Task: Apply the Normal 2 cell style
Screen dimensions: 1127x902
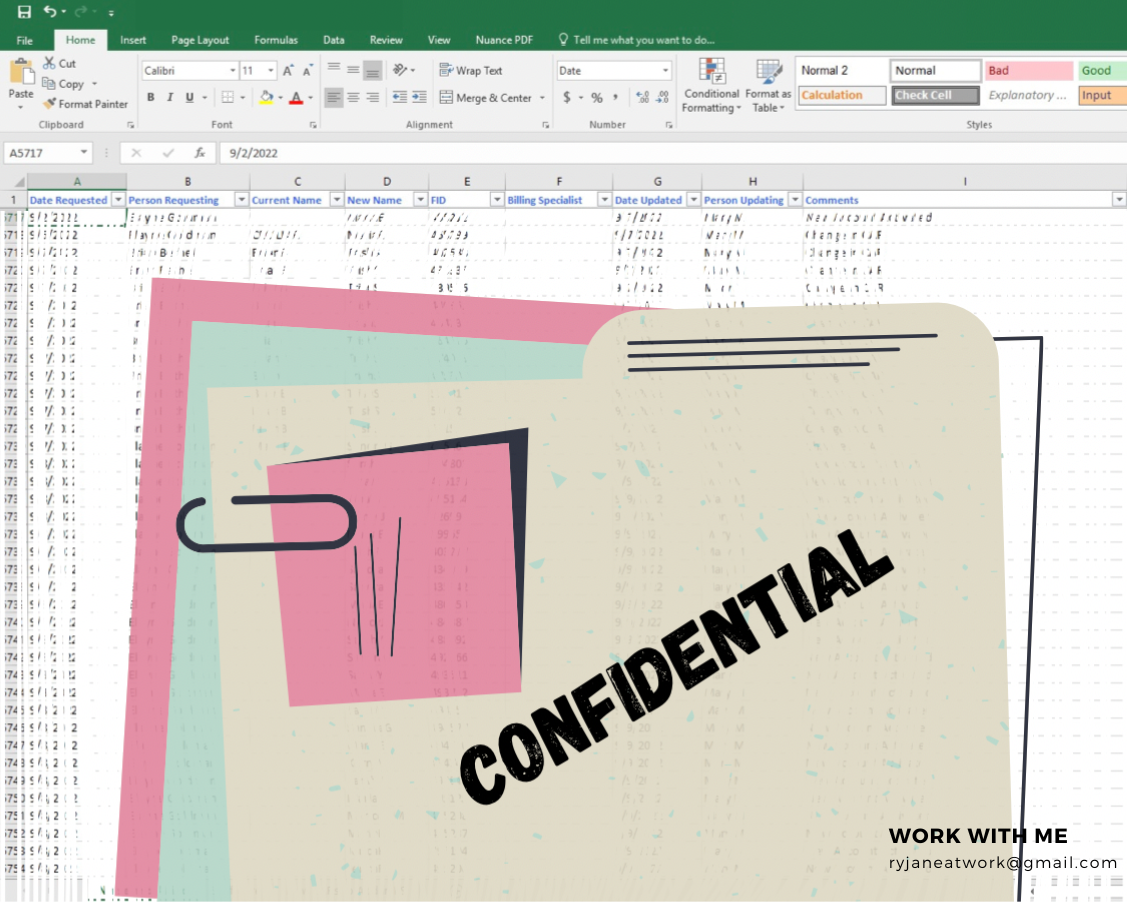Action: pyautogui.click(x=842, y=70)
